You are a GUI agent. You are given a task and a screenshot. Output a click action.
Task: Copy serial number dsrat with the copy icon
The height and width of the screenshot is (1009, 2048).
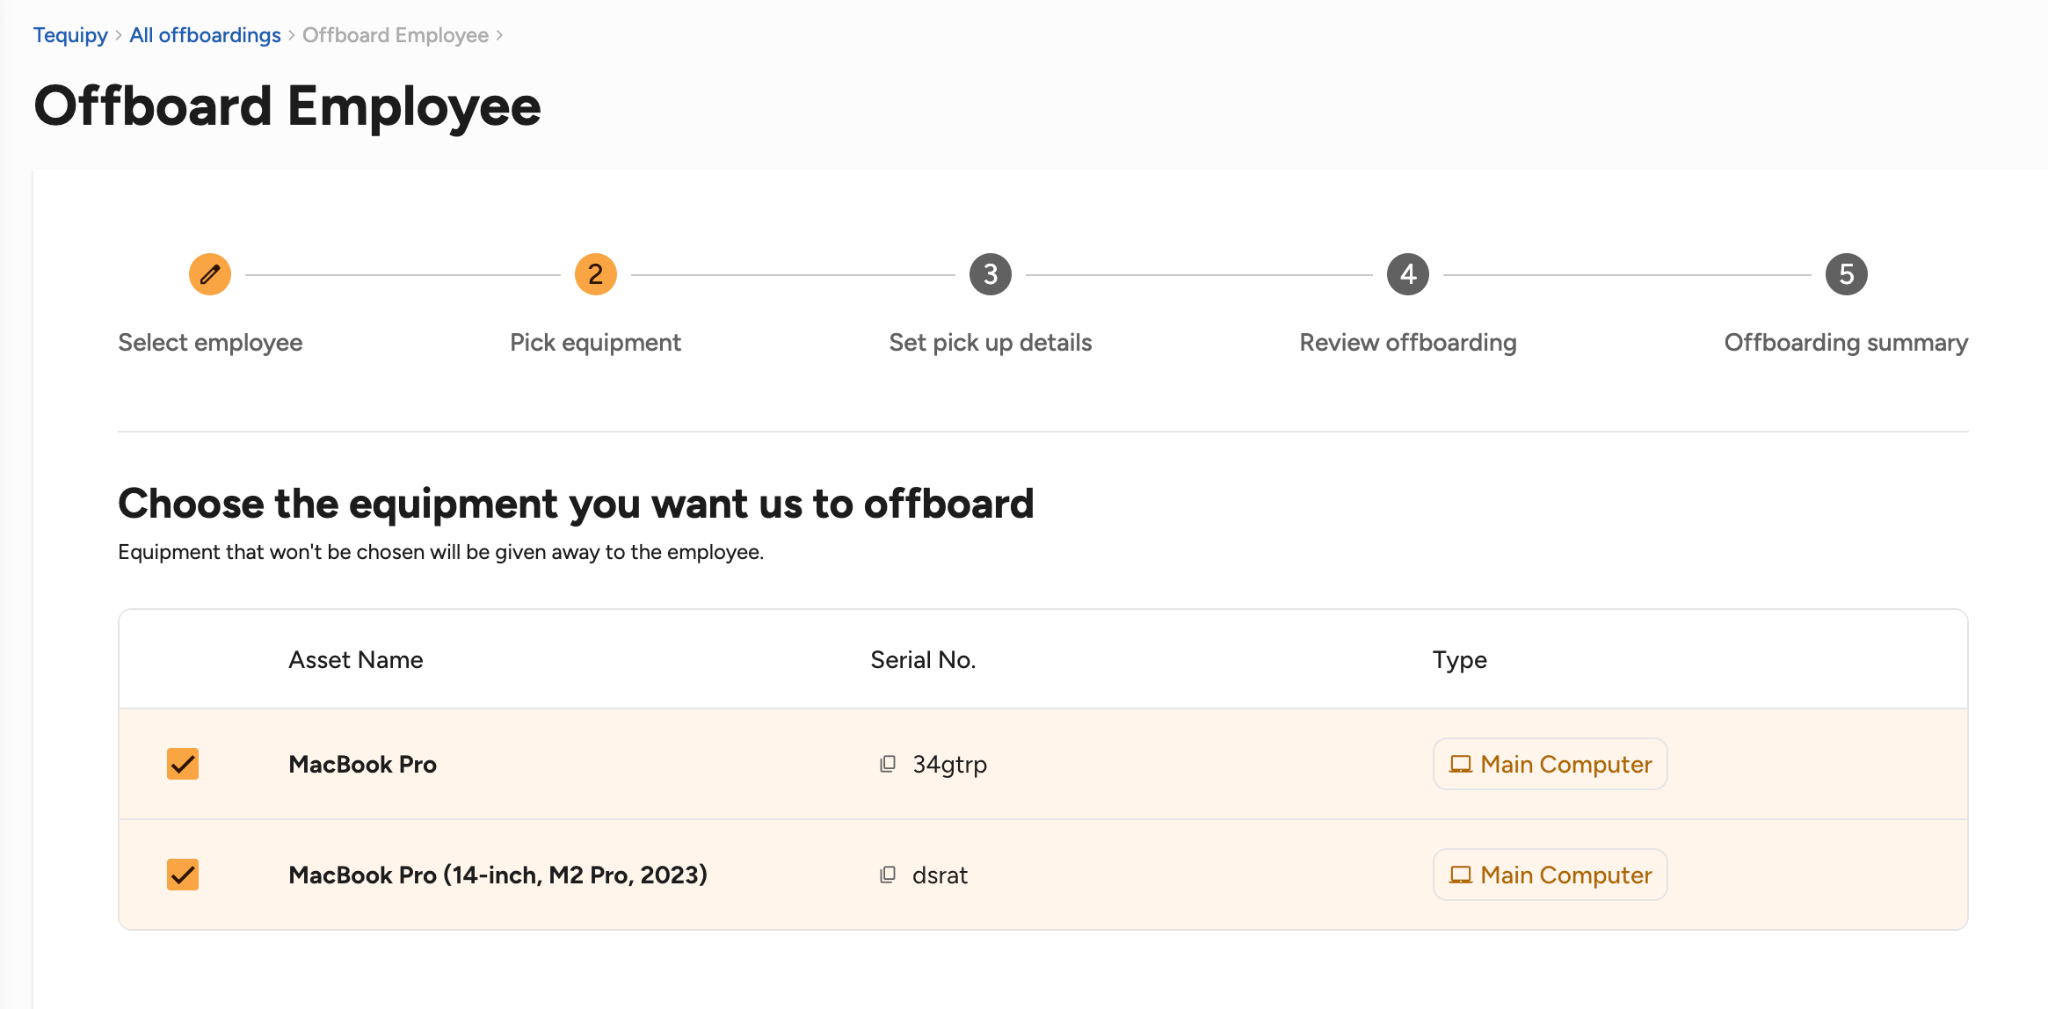(887, 875)
